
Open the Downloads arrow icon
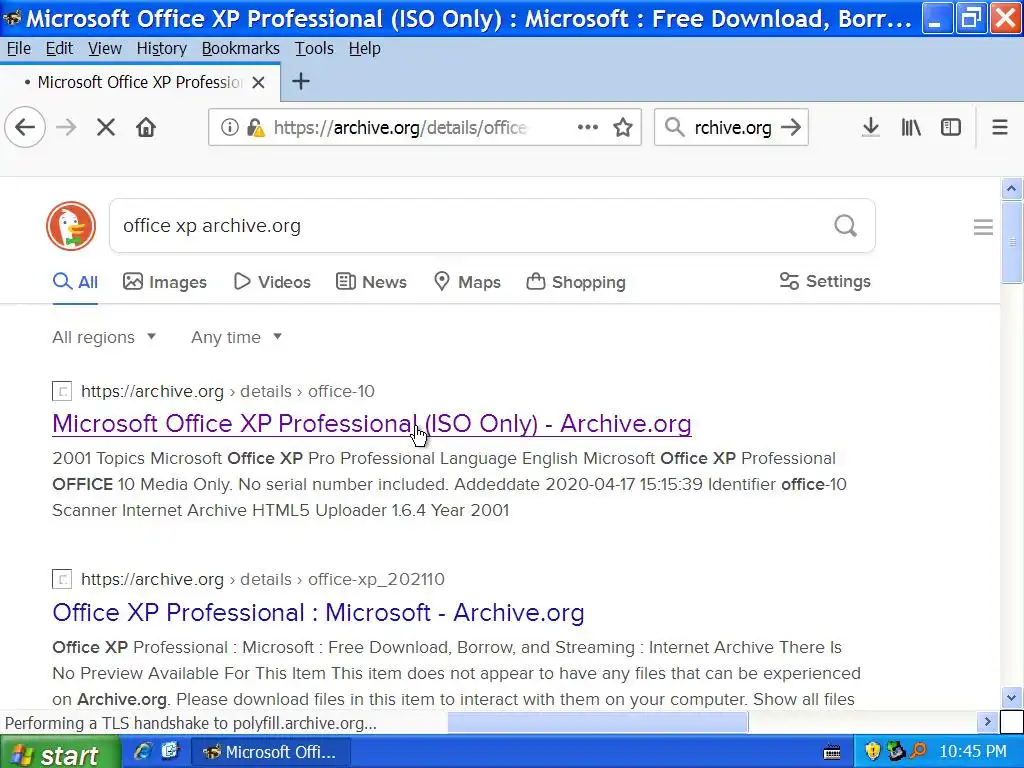pos(870,127)
